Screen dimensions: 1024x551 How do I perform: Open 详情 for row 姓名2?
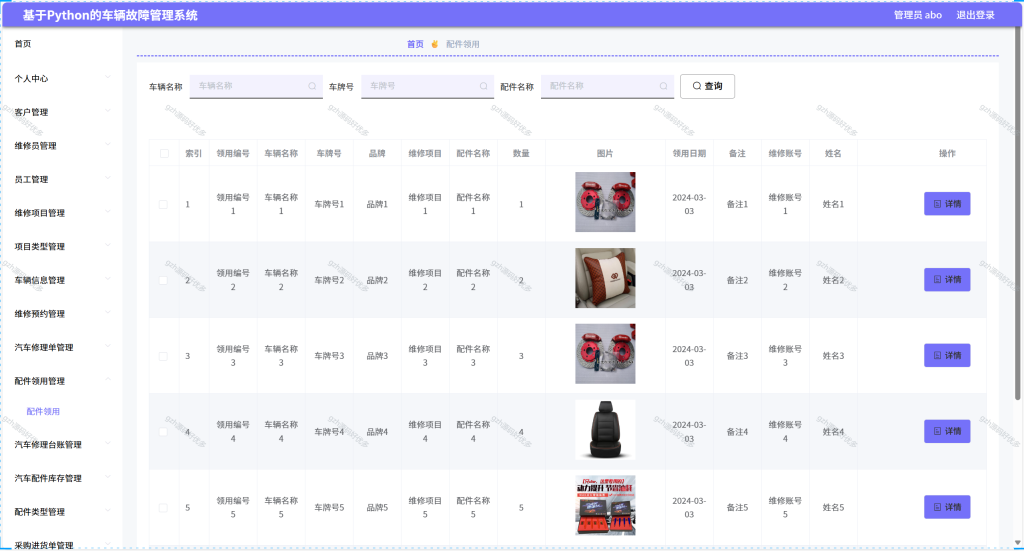coord(947,279)
